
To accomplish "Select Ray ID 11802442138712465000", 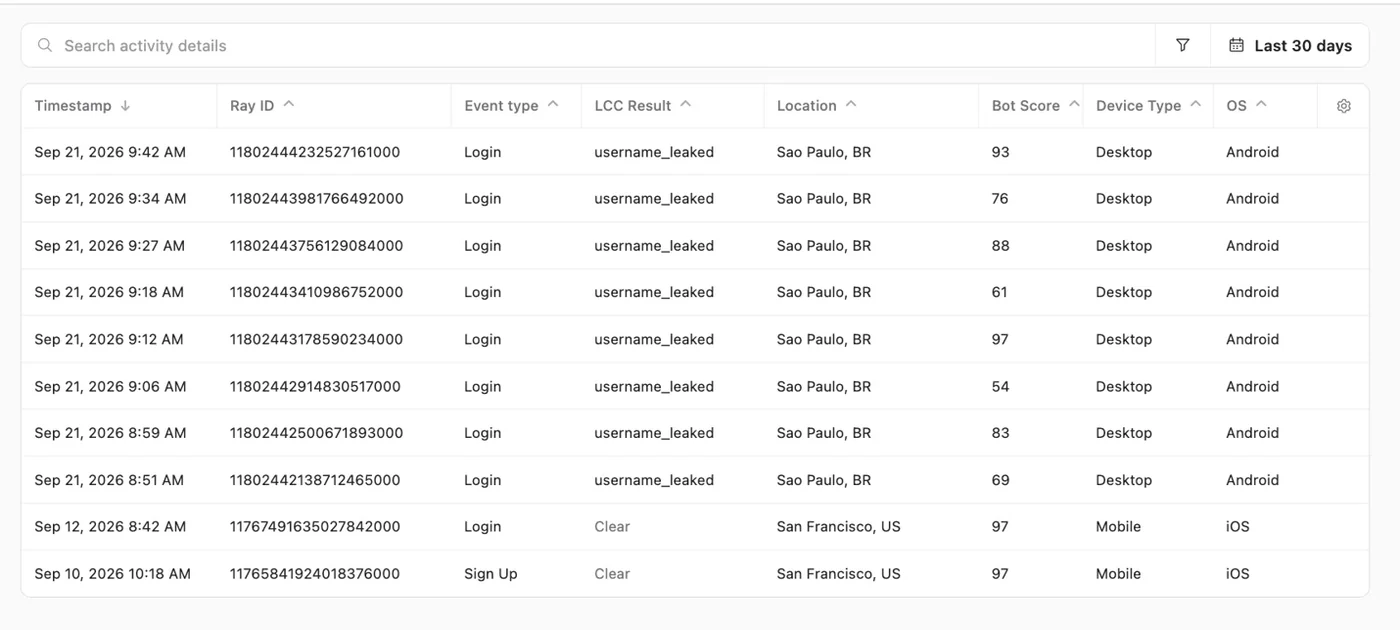I will coord(315,480).
